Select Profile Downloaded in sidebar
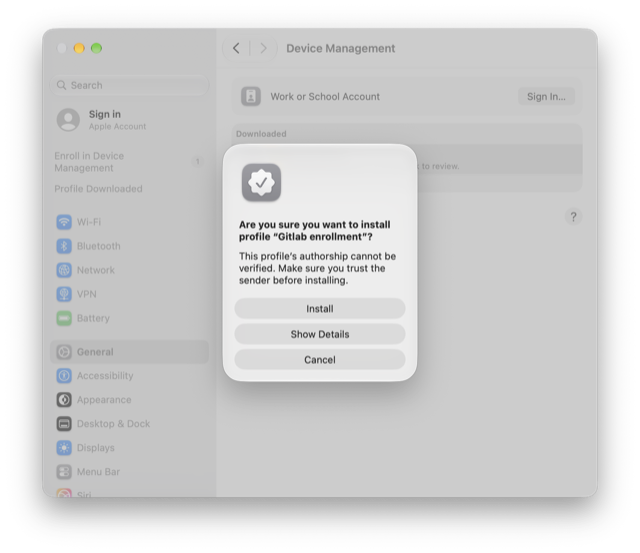Image resolution: width=640 pixels, height=553 pixels. (x=98, y=189)
